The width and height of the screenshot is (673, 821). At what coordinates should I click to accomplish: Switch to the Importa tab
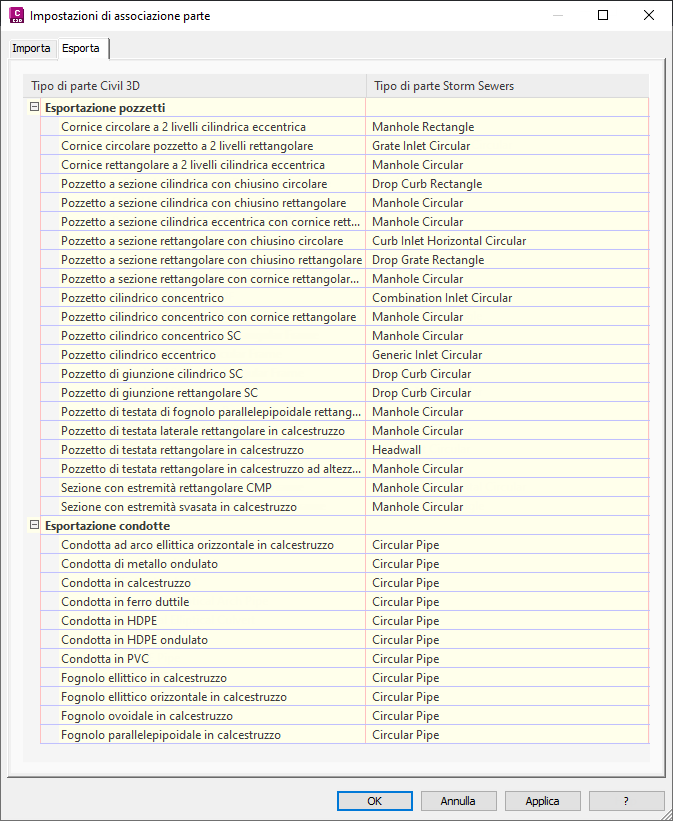(31, 48)
